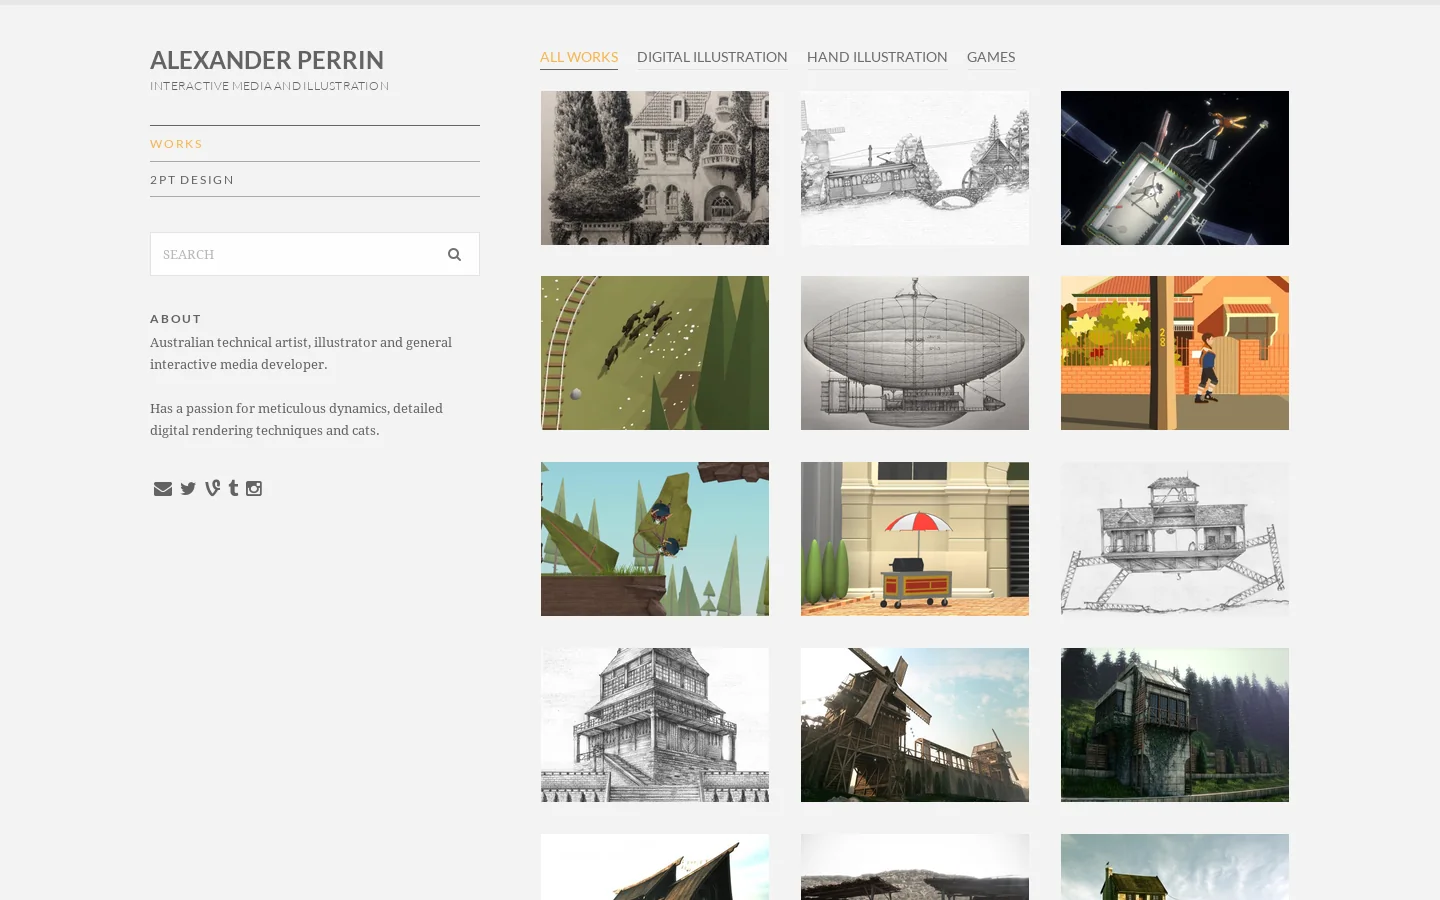The image size is (1440, 900).
Task: Click the email envelope icon
Action: tap(163, 488)
